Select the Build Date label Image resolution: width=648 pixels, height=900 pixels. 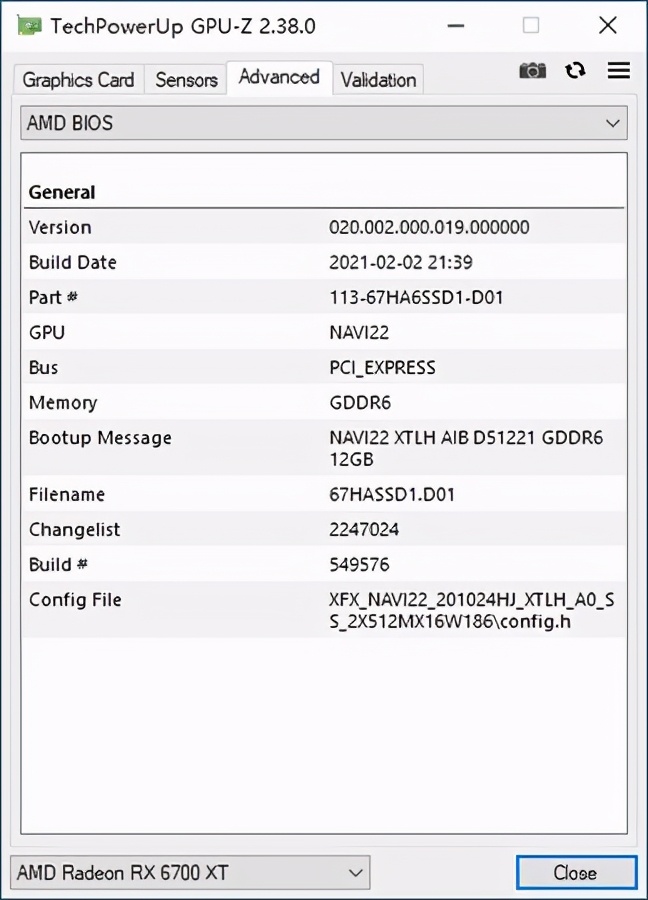[73, 262]
